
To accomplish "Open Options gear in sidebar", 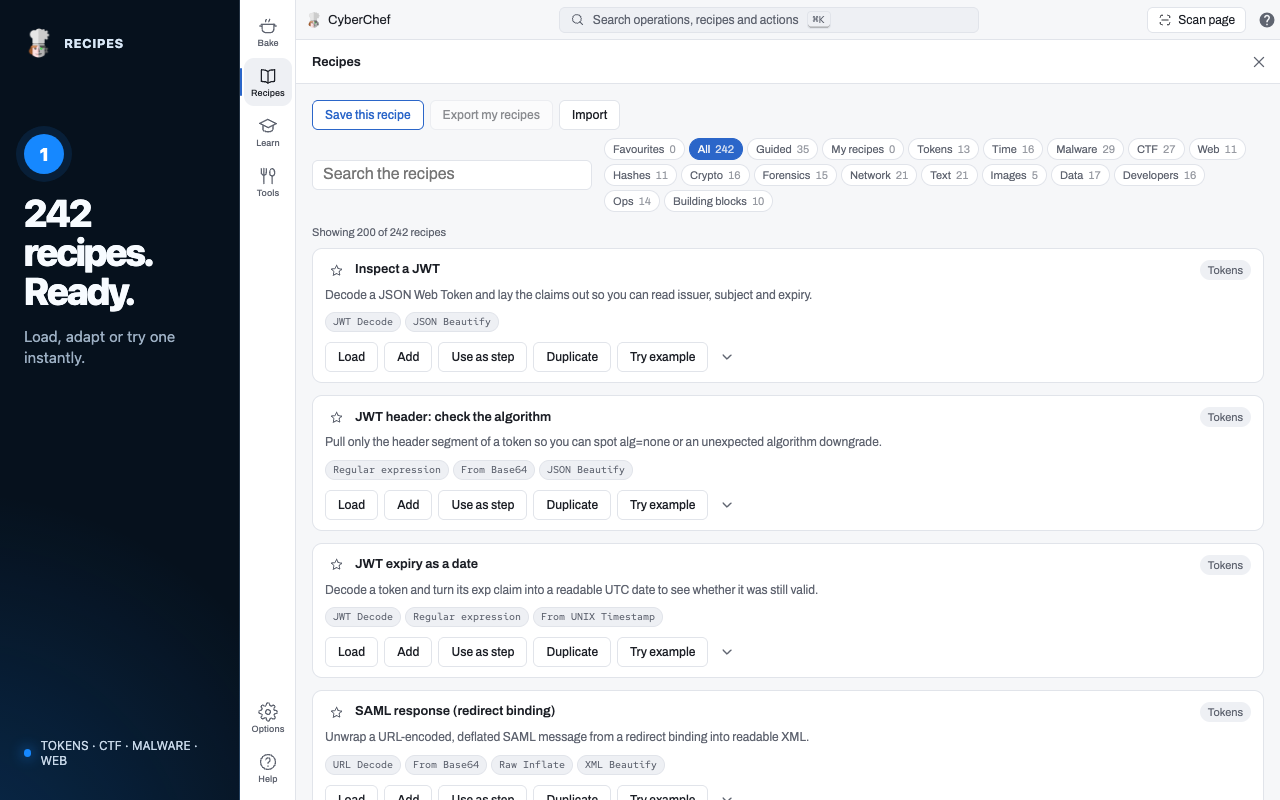I will click(268, 718).
